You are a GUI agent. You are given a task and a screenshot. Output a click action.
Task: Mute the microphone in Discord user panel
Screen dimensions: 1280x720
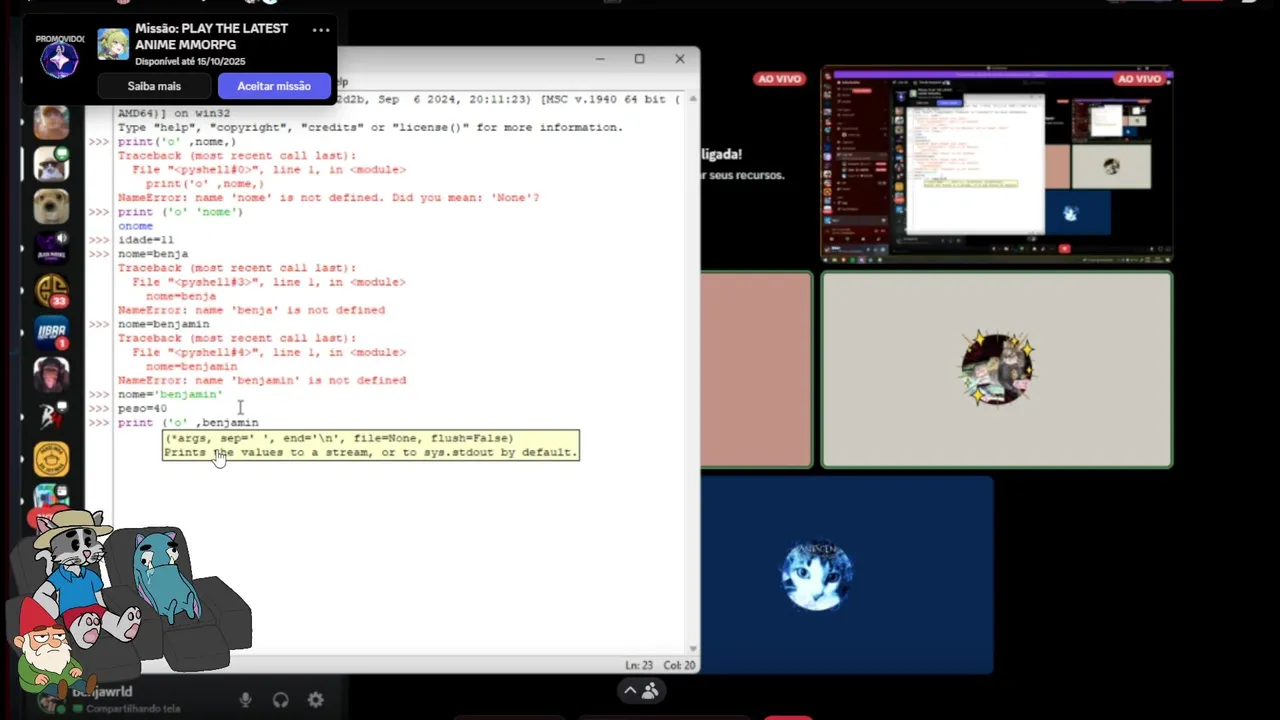point(245,700)
